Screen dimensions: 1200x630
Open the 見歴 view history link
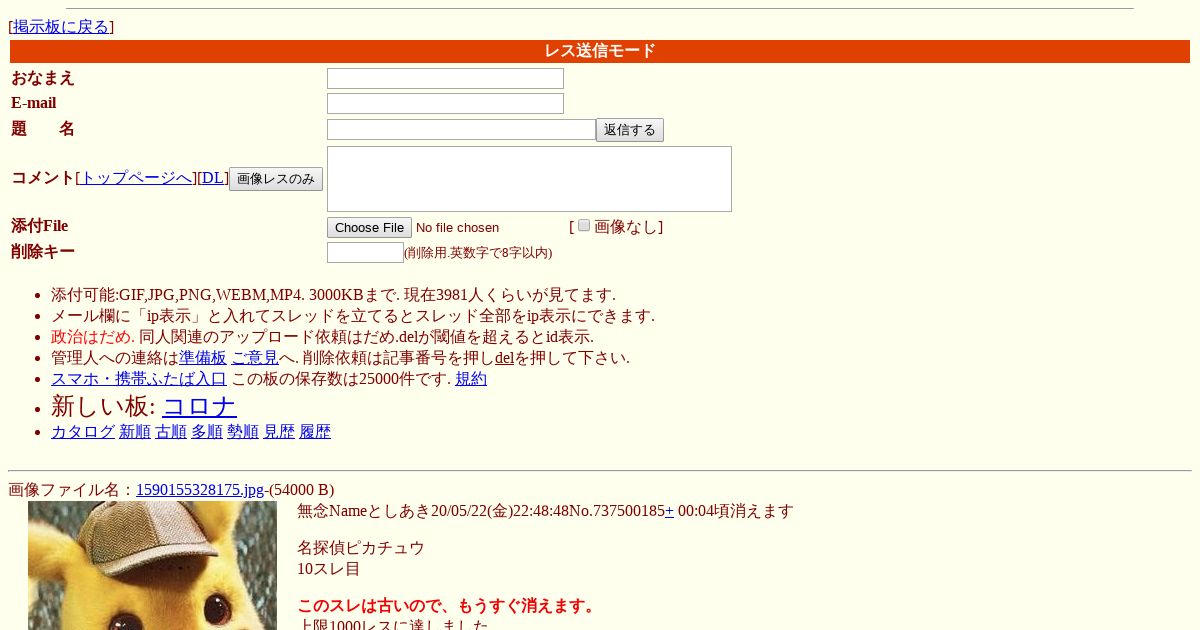coord(279,432)
